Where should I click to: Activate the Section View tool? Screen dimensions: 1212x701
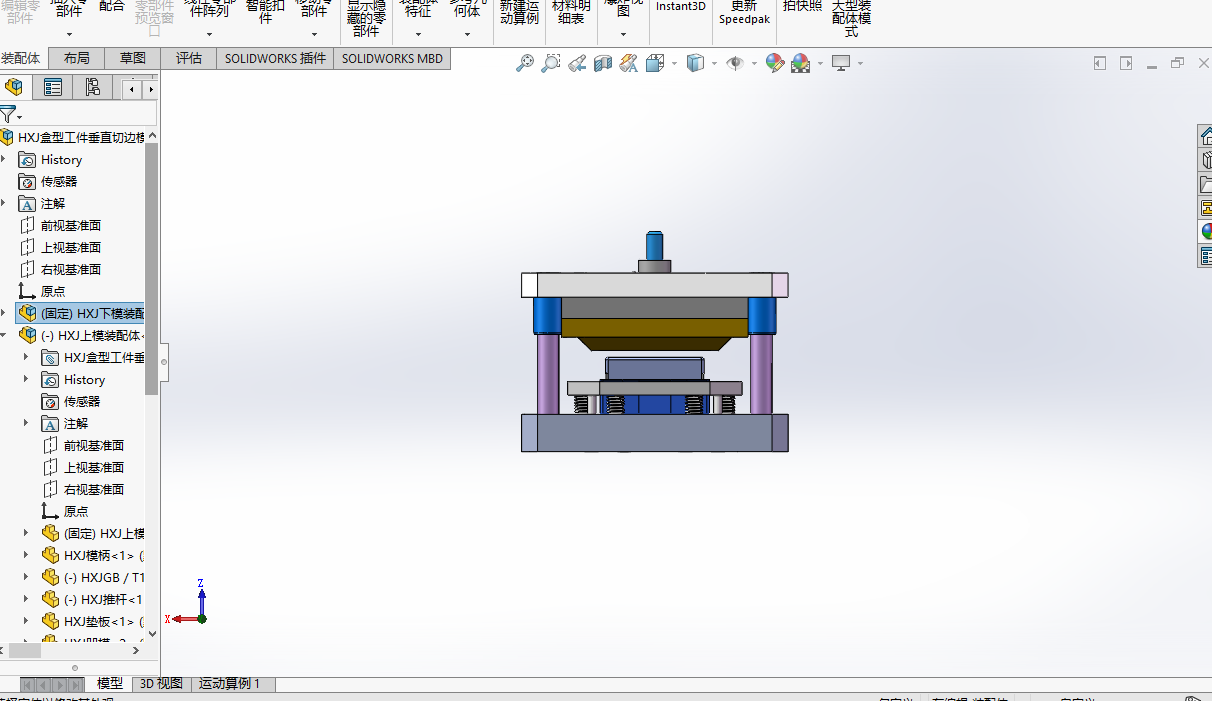point(603,64)
